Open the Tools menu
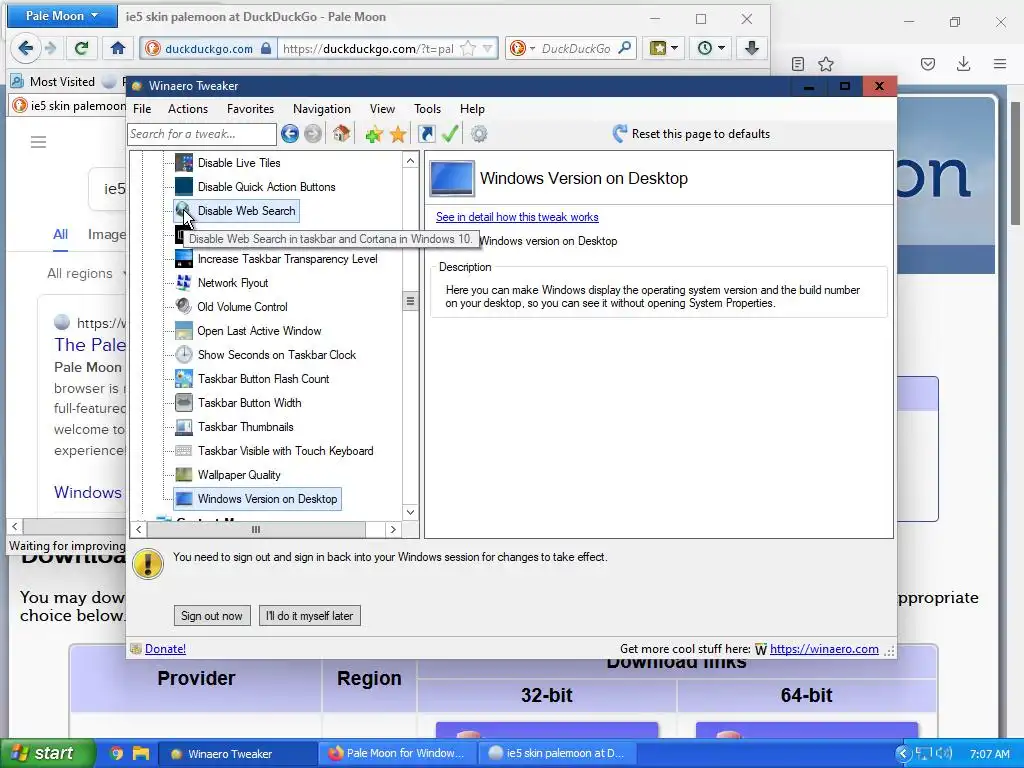The image size is (1024, 768). pos(427,109)
